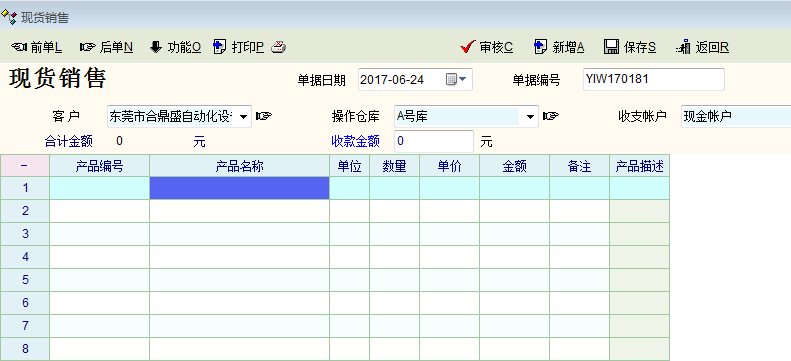
Task: Click the 数量 cell in row 1
Action: pyautogui.click(x=394, y=188)
